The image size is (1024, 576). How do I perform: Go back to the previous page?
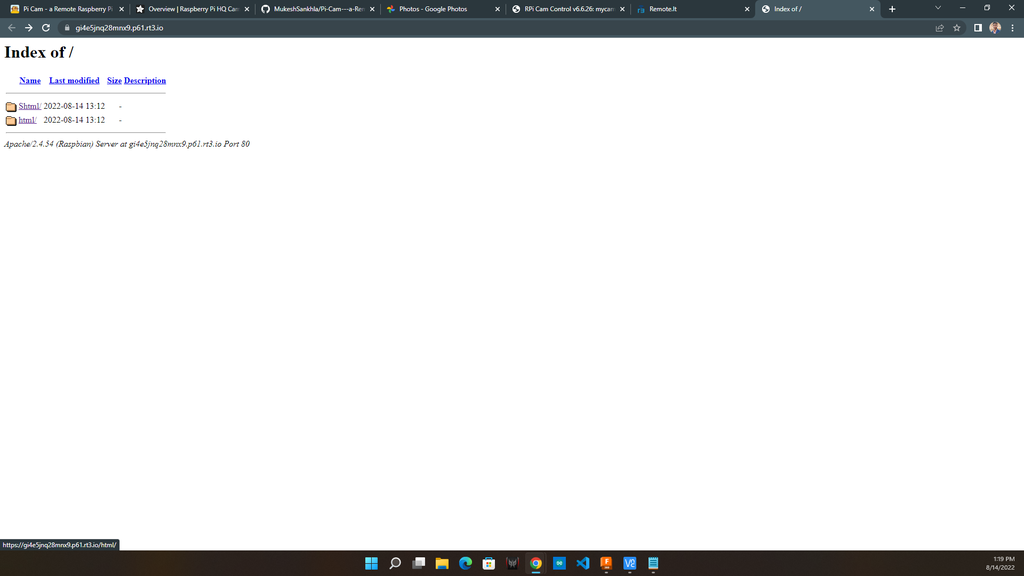pos(11,28)
